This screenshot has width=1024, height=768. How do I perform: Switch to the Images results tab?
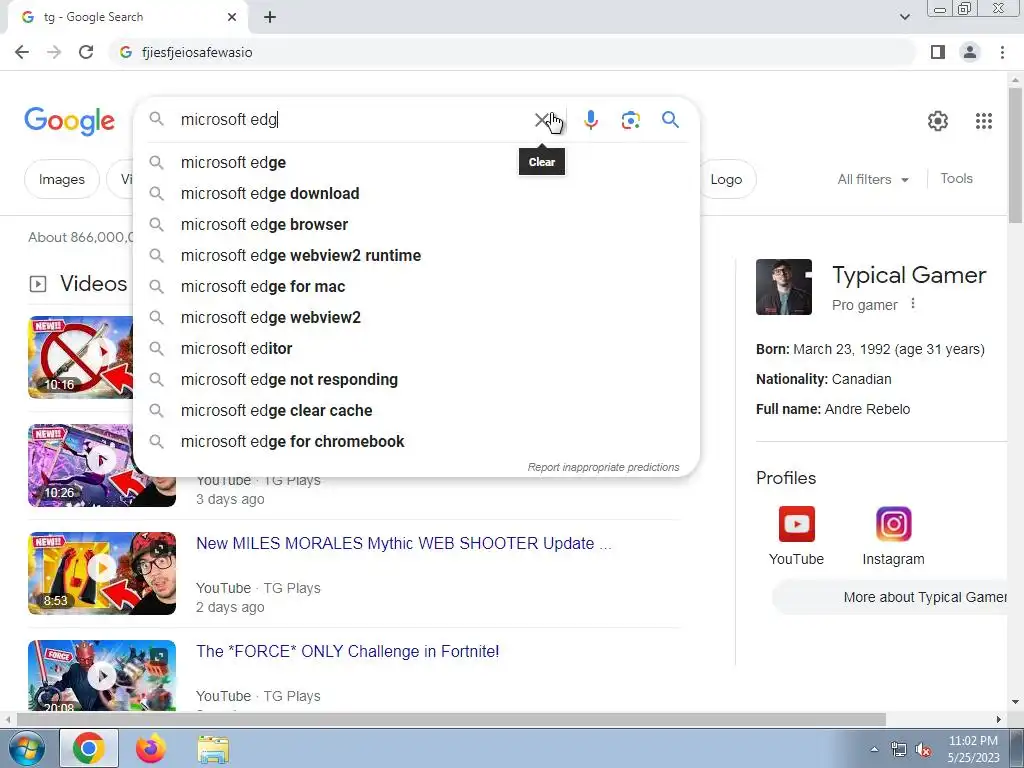click(x=61, y=179)
